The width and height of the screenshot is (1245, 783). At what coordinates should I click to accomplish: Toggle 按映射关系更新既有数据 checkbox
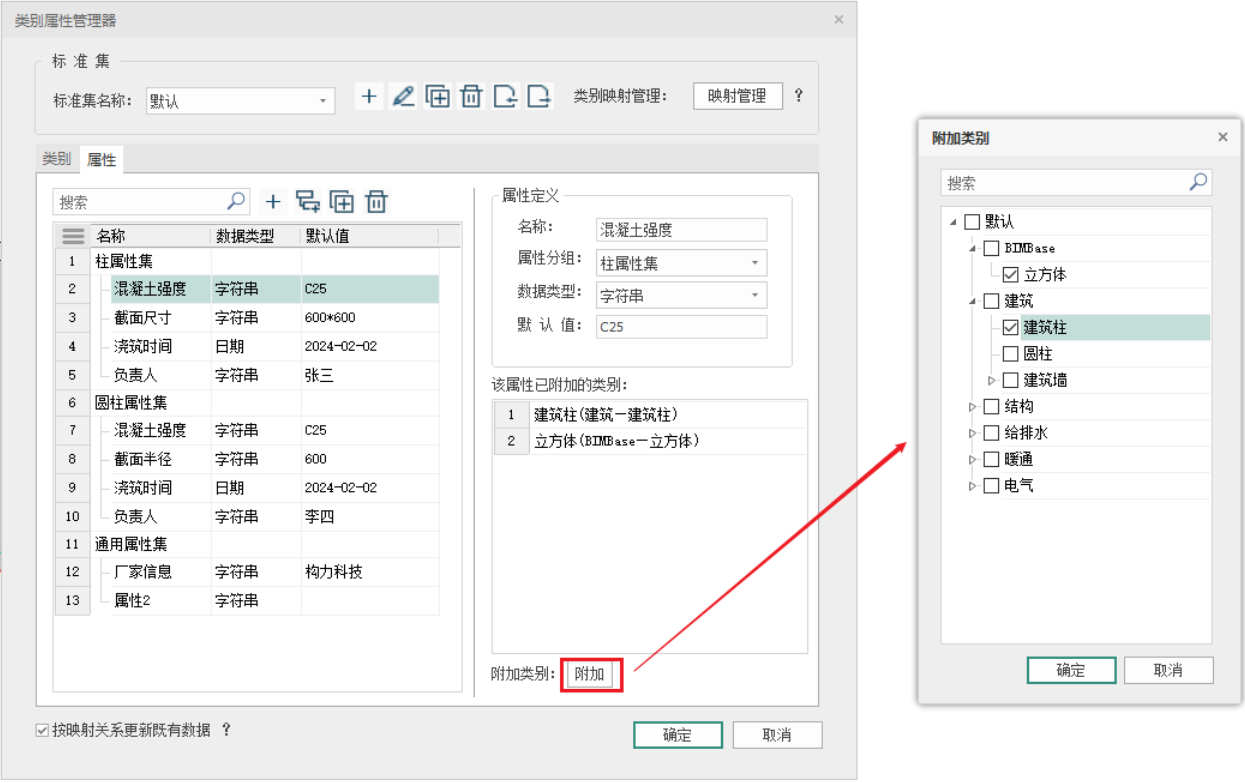[x=42, y=730]
